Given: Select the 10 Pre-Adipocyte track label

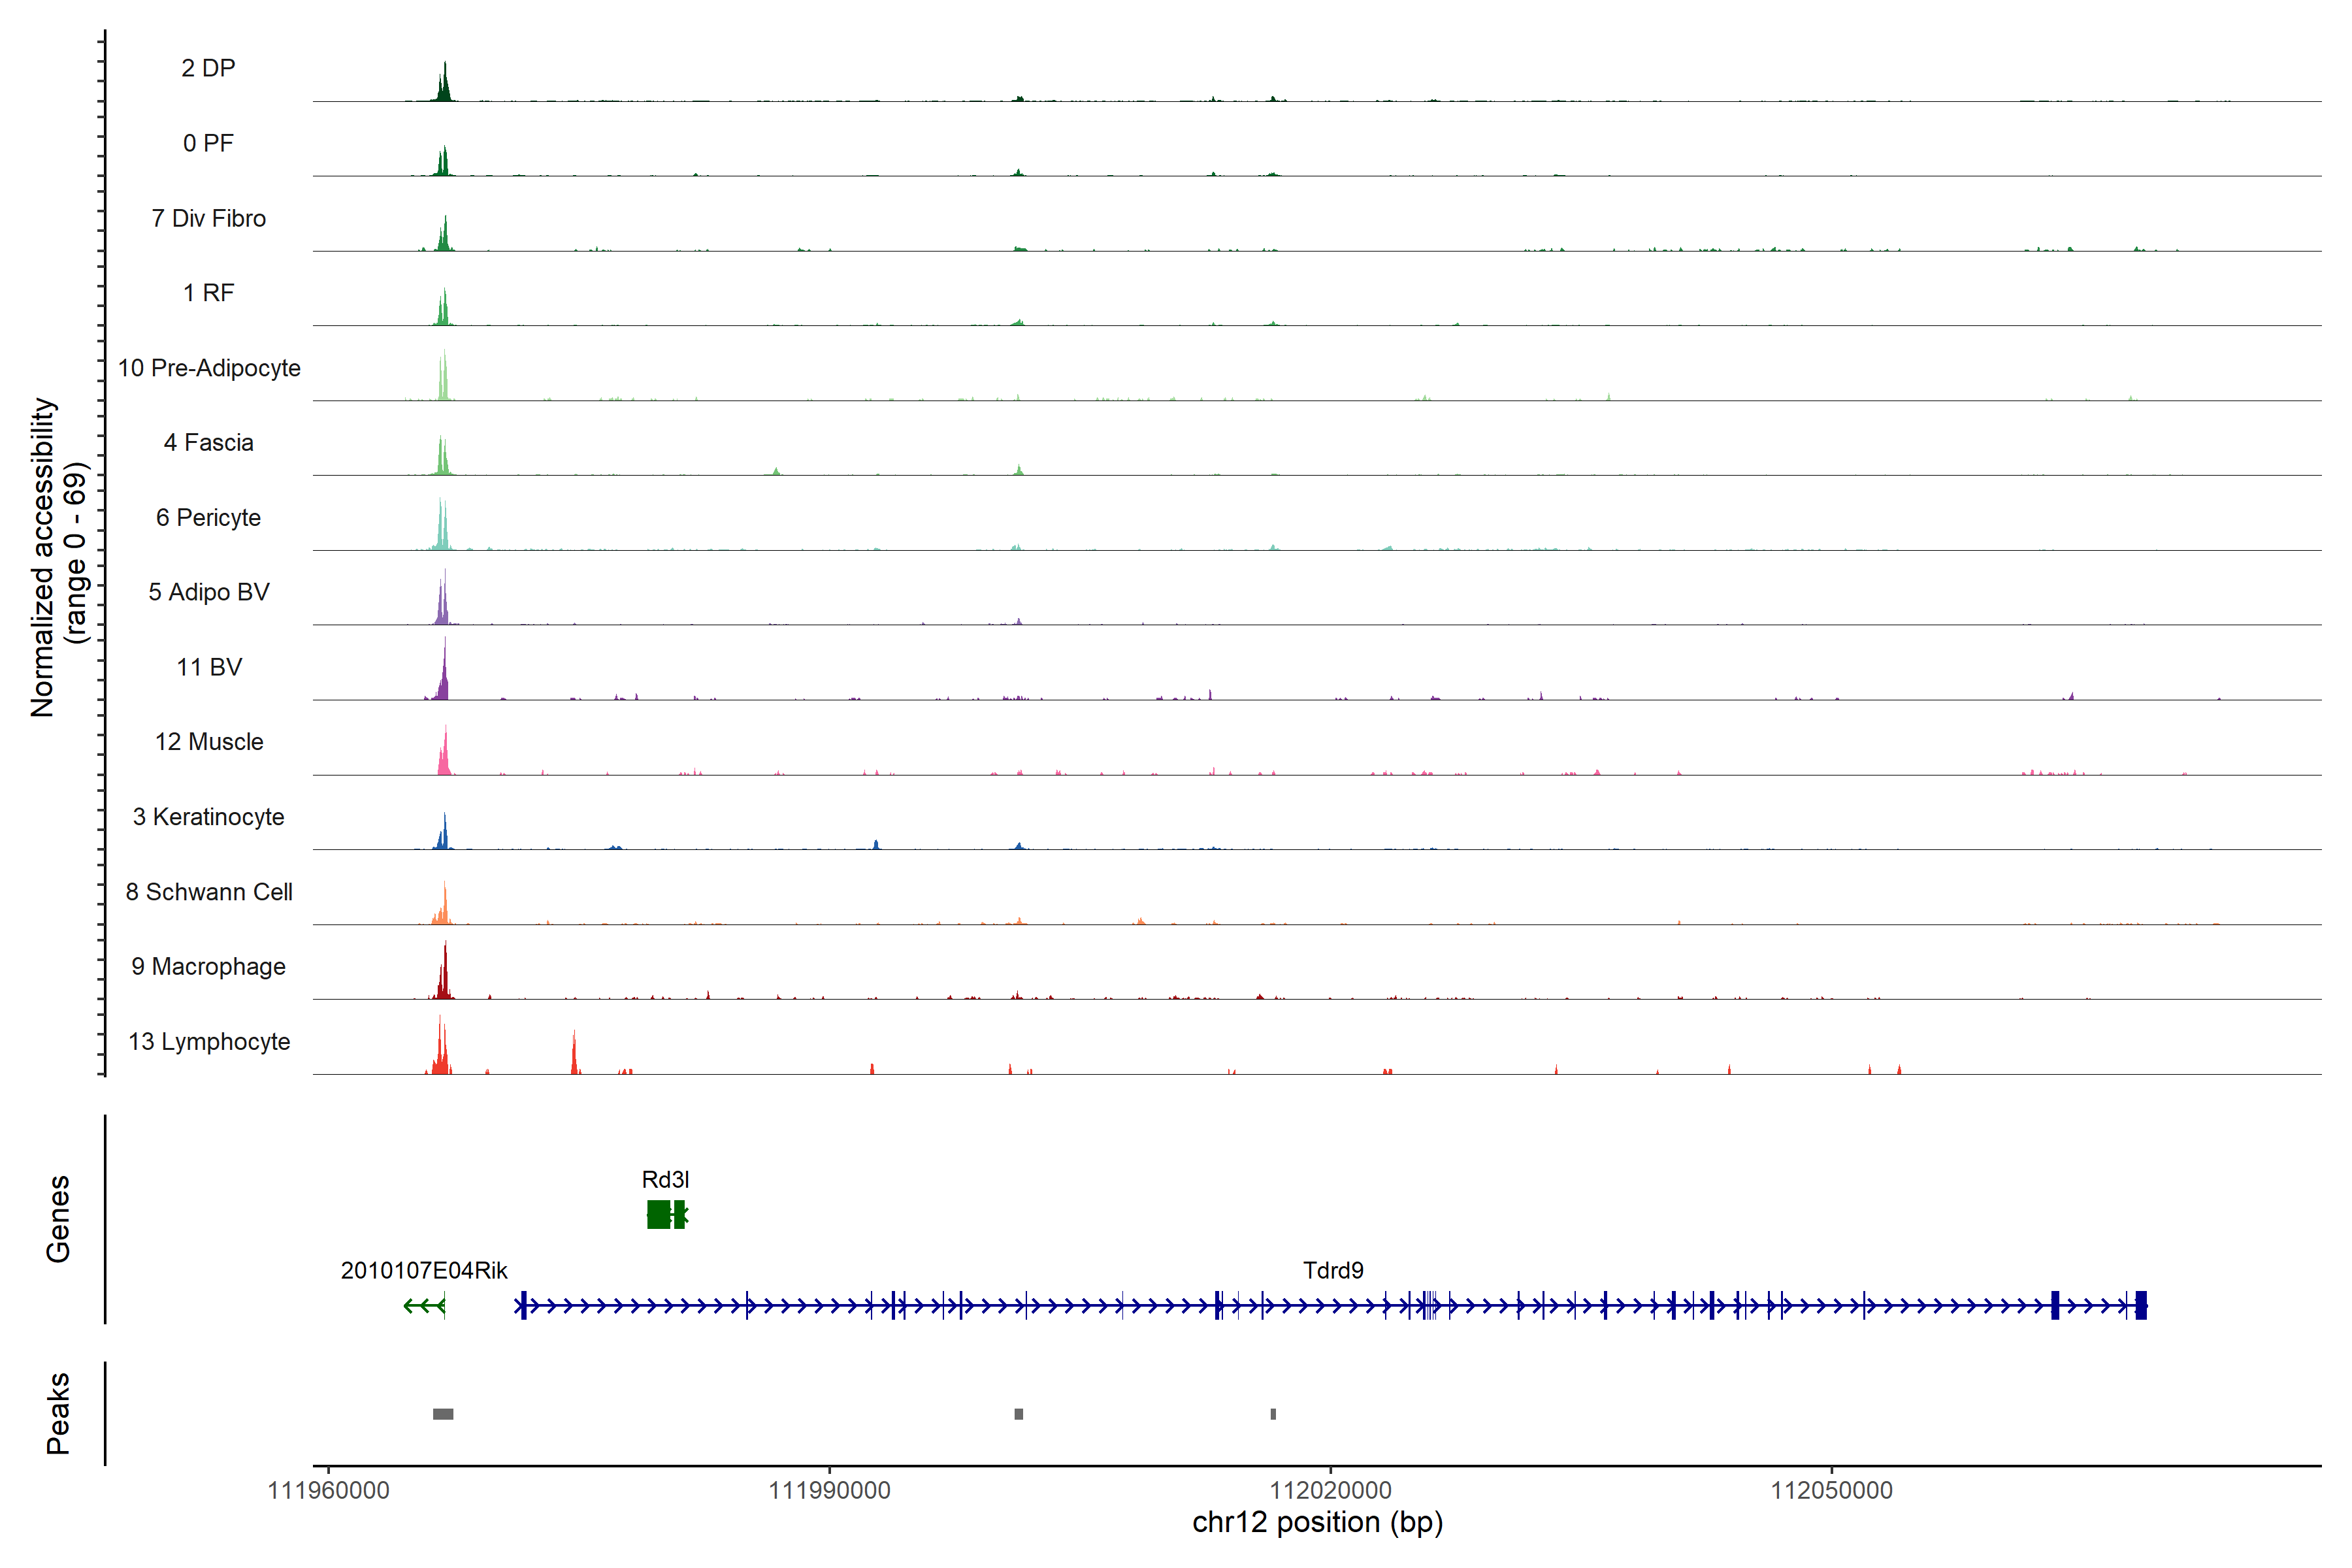Looking at the screenshot, I should click(209, 368).
